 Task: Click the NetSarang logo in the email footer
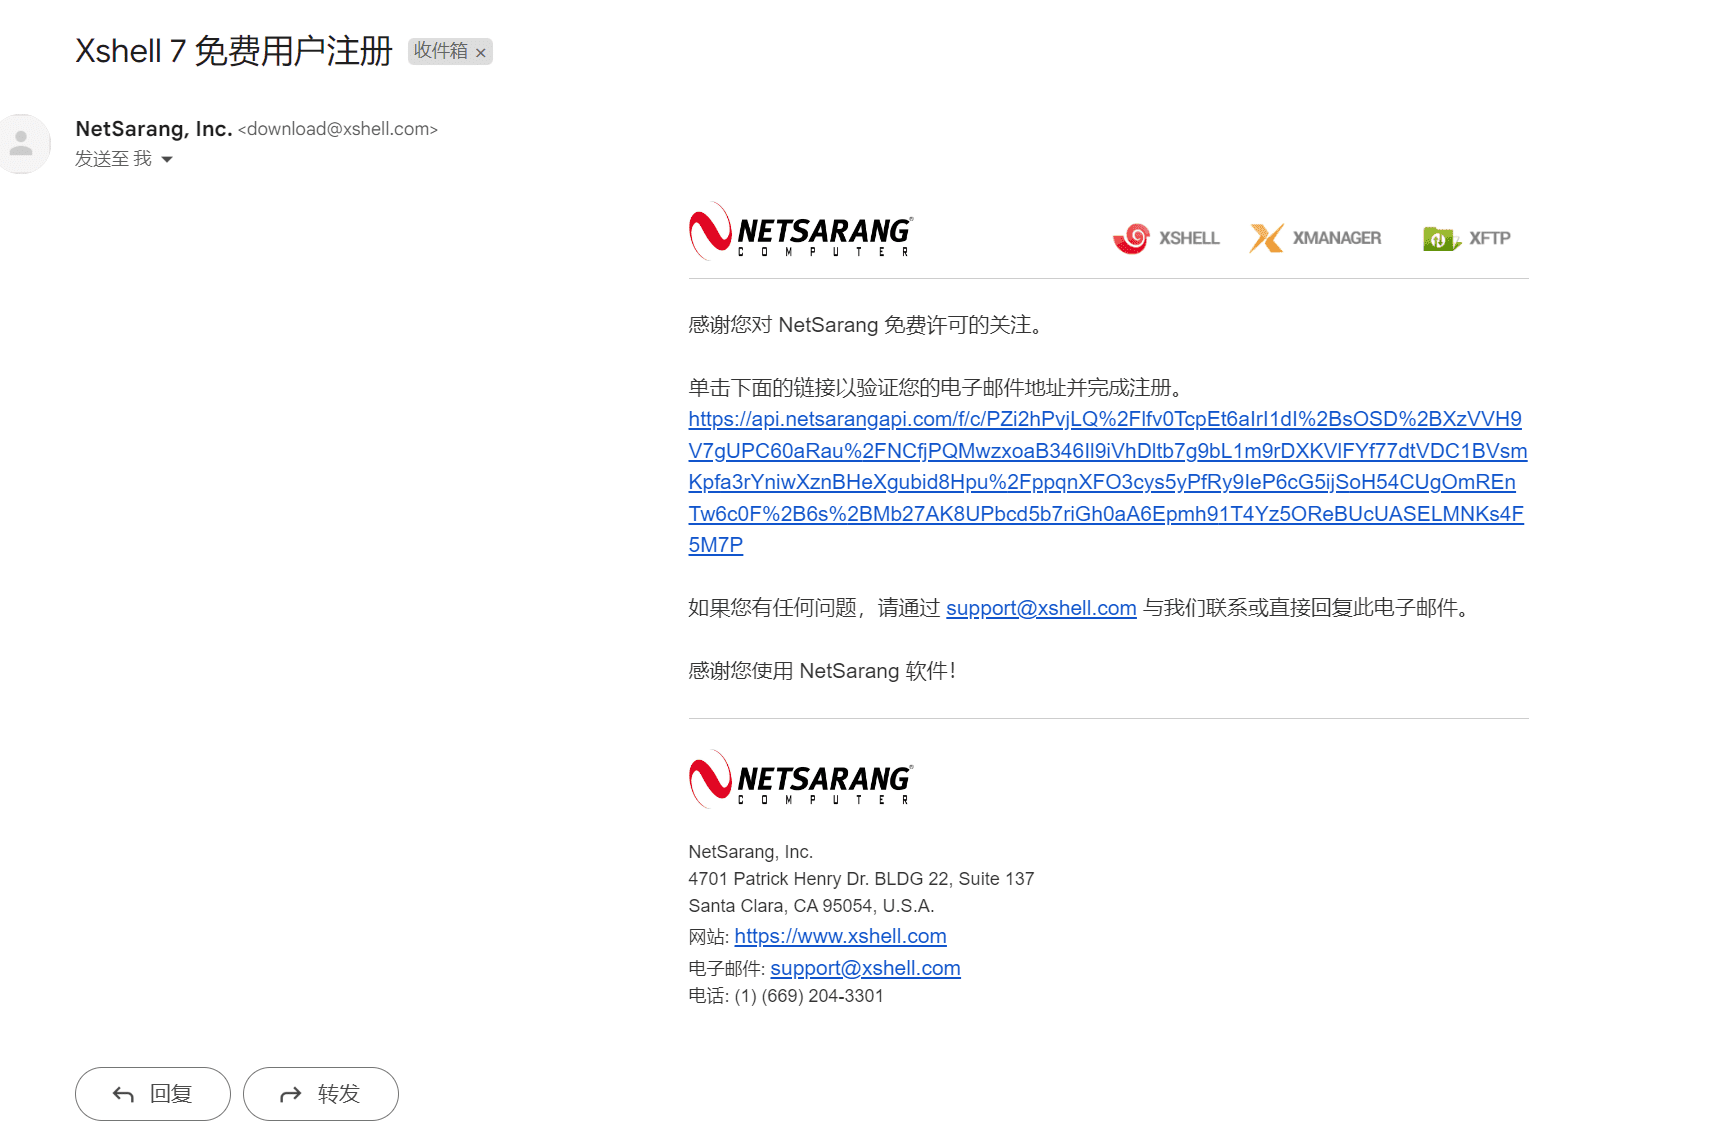(798, 780)
